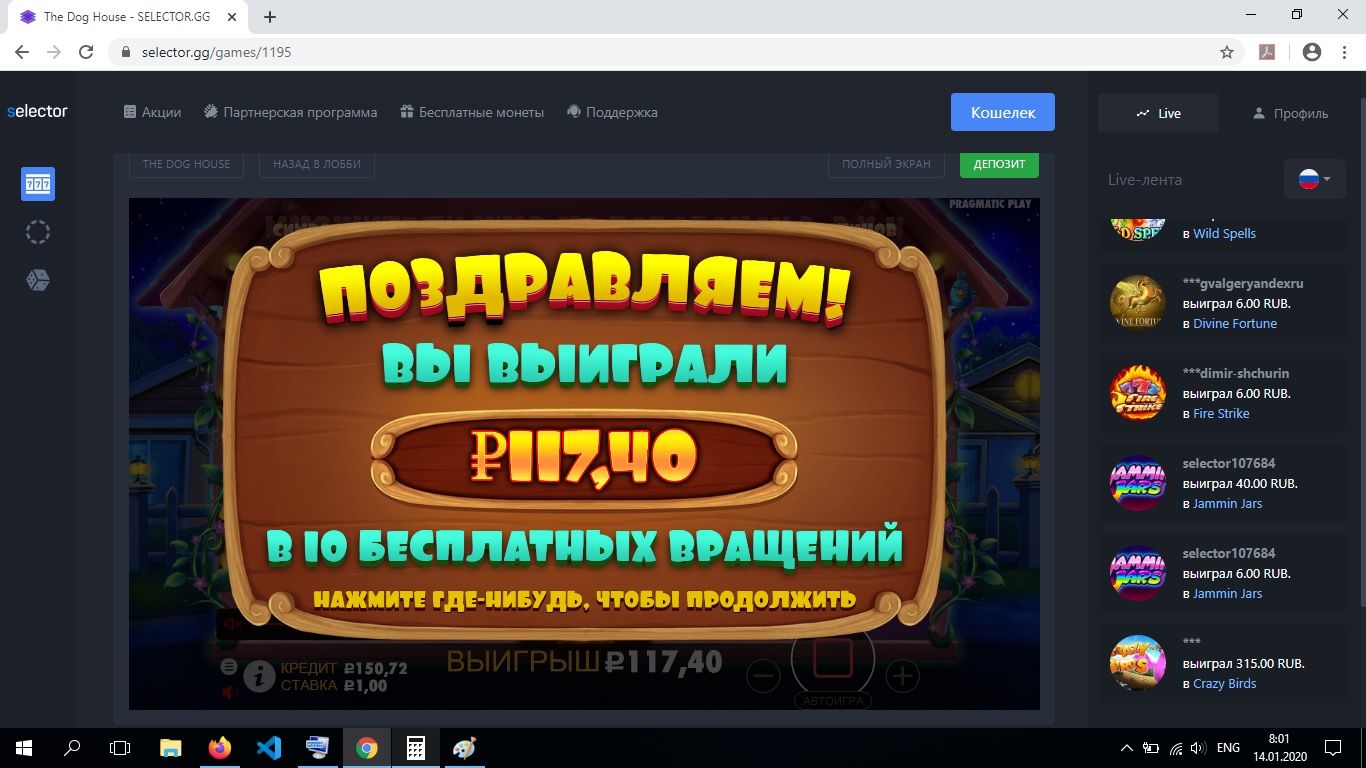1366x768 pixels.
Task: Open Task View on the taskbar
Action: 120,748
